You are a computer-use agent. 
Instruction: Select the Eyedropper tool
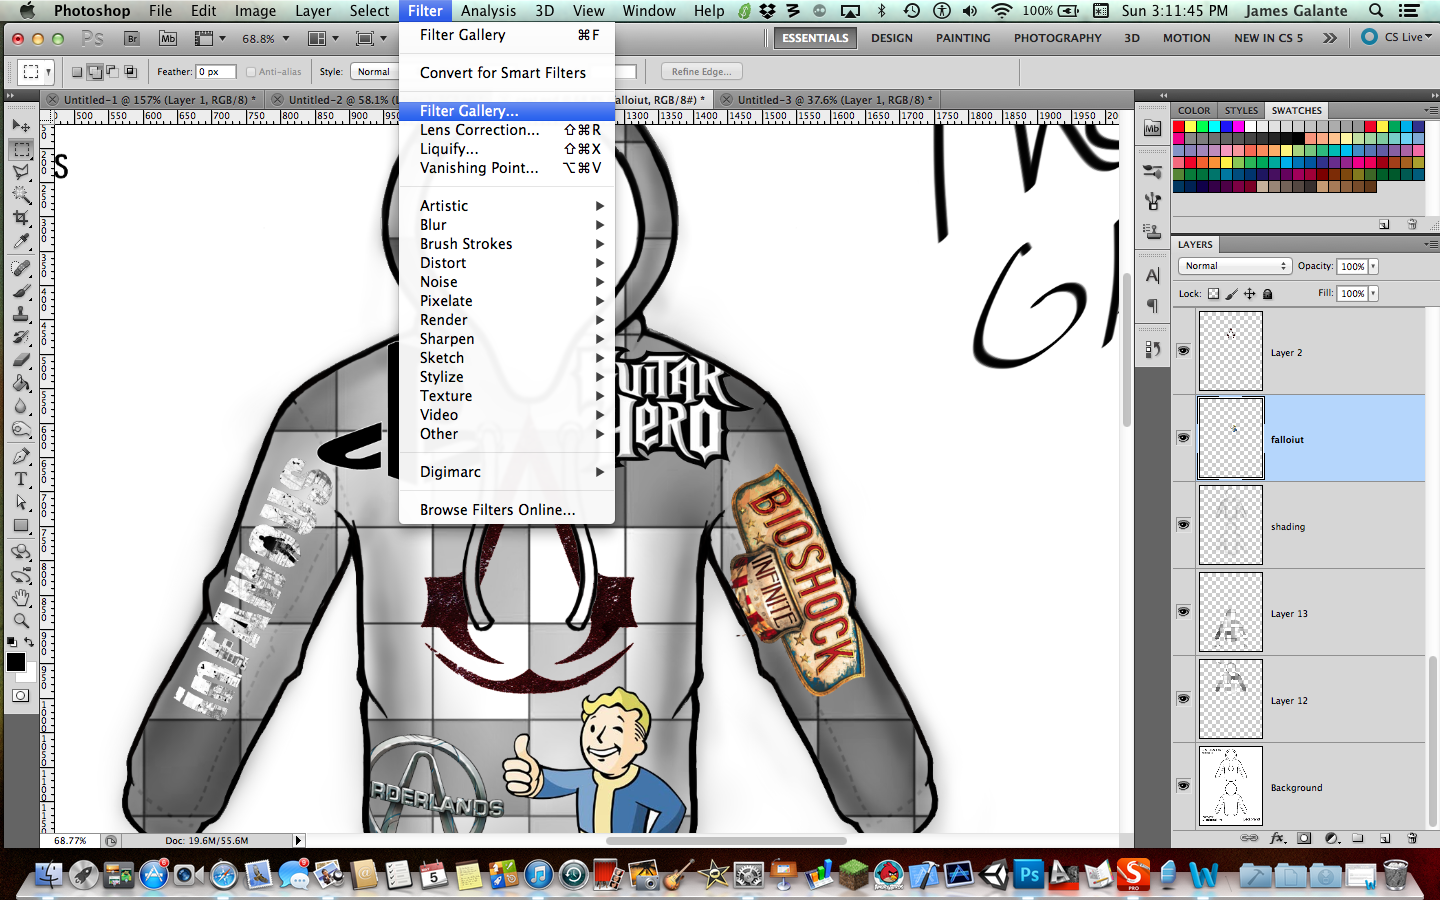tap(21, 241)
